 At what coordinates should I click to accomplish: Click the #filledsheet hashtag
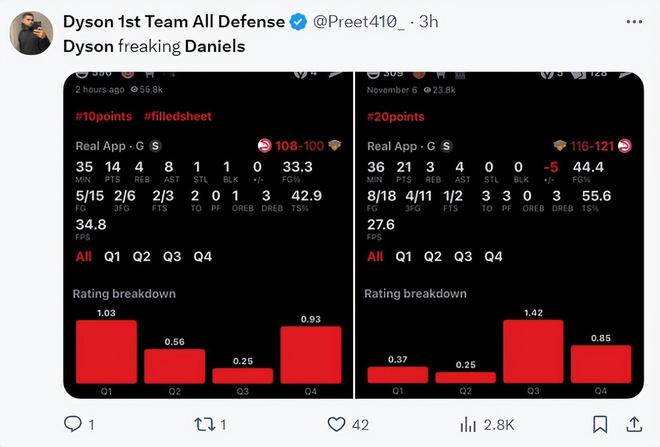[x=178, y=117]
